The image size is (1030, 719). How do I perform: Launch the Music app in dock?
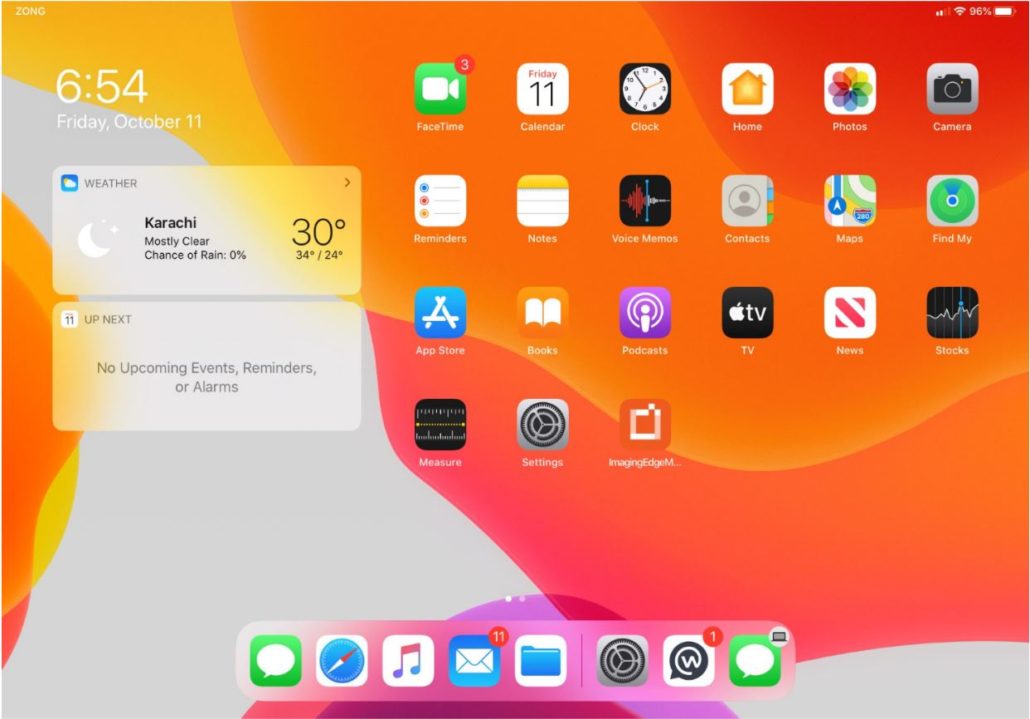pyautogui.click(x=408, y=661)
